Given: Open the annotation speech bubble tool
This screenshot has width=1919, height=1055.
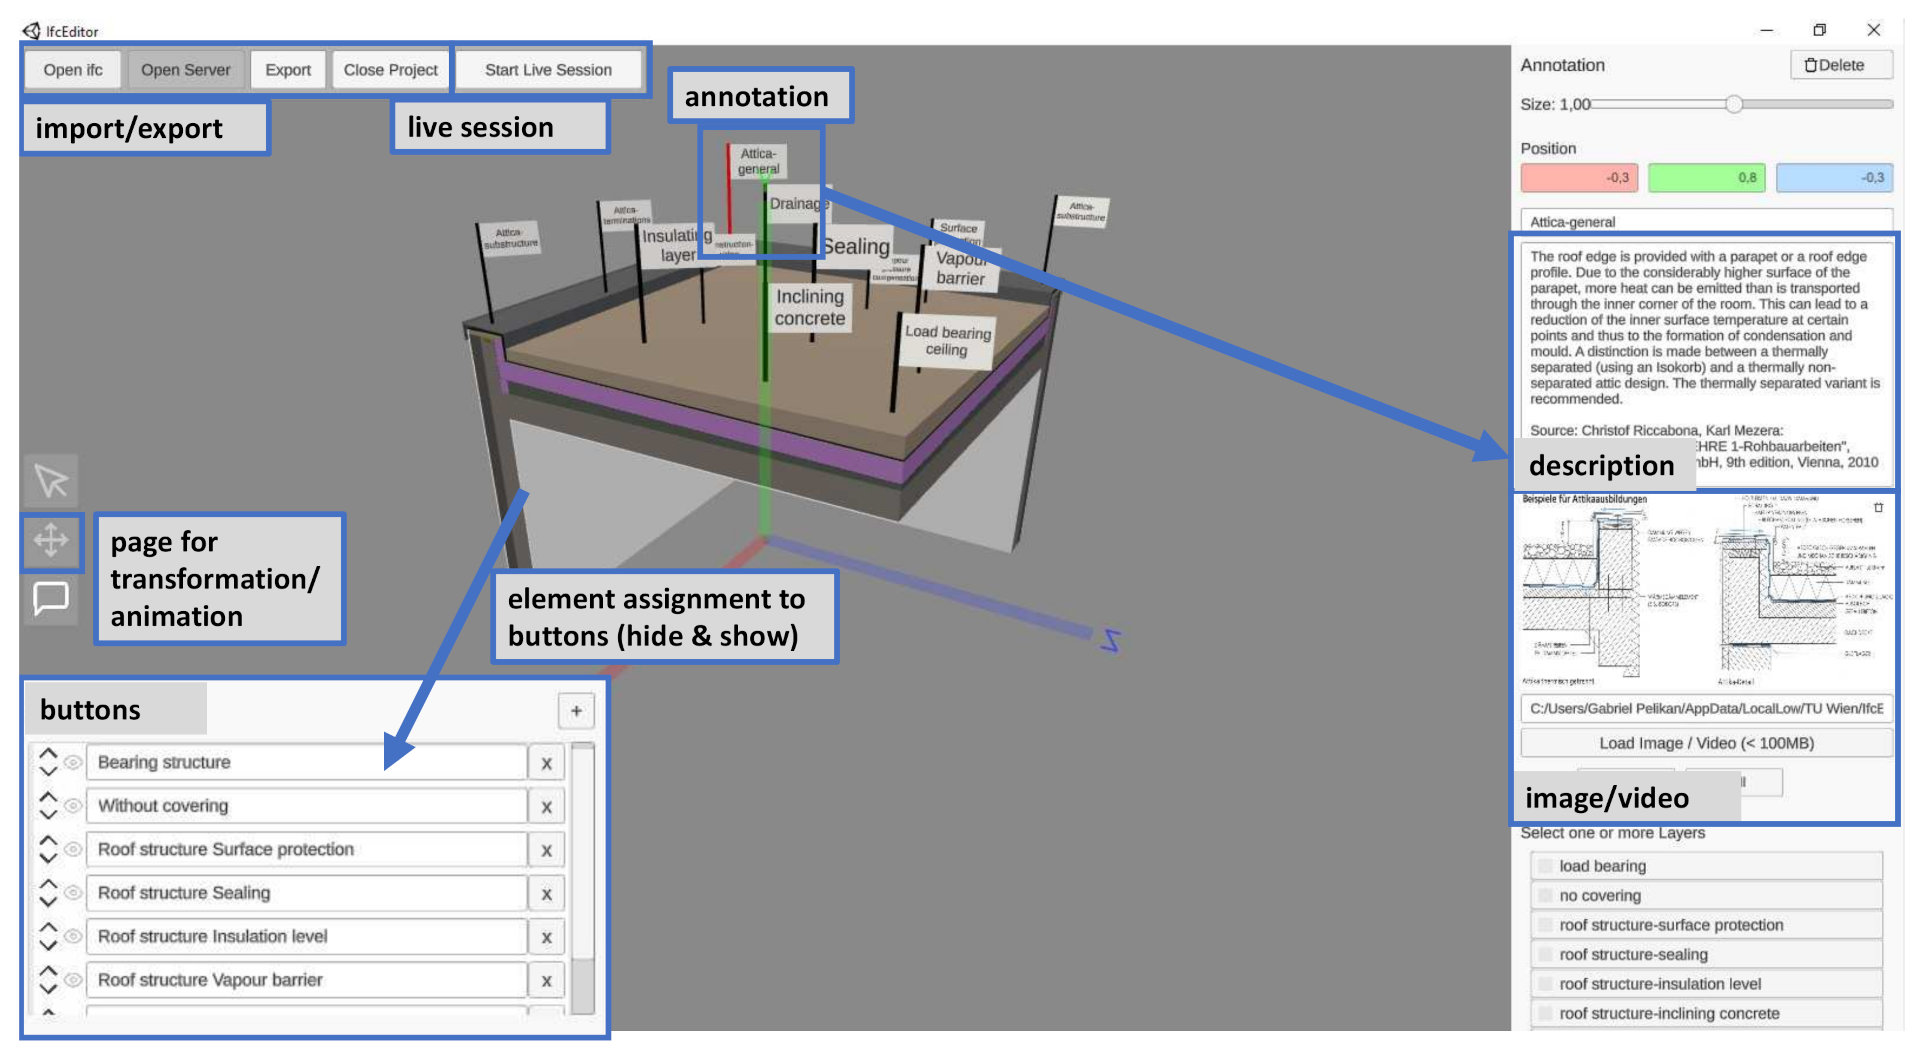Looking at the screenshot, I should coord(51,598).
